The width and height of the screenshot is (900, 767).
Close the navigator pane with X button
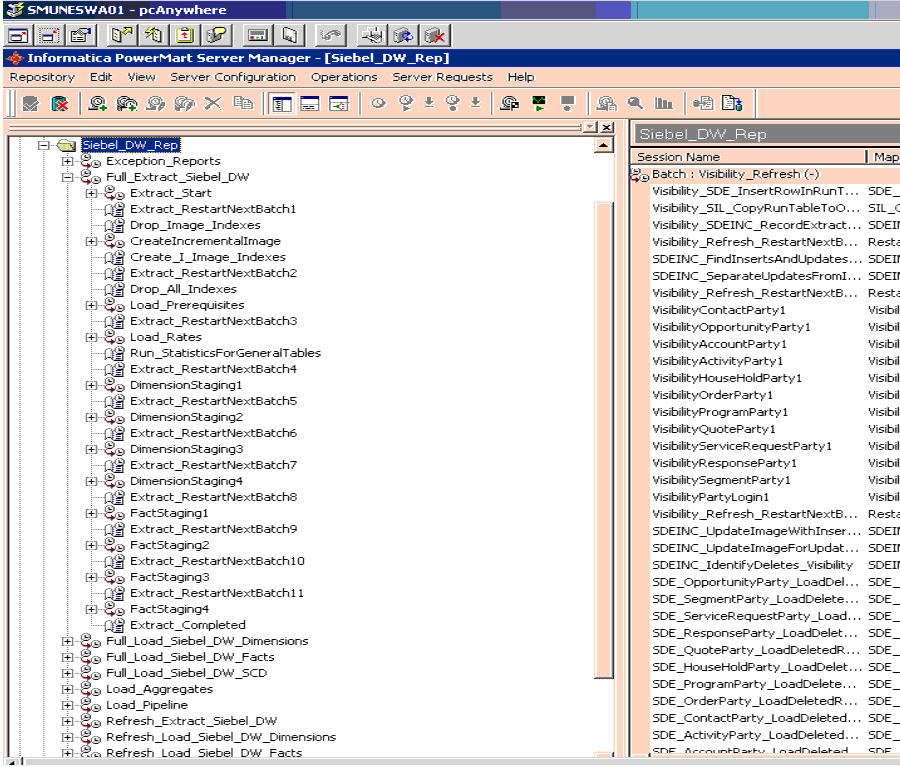607,127
